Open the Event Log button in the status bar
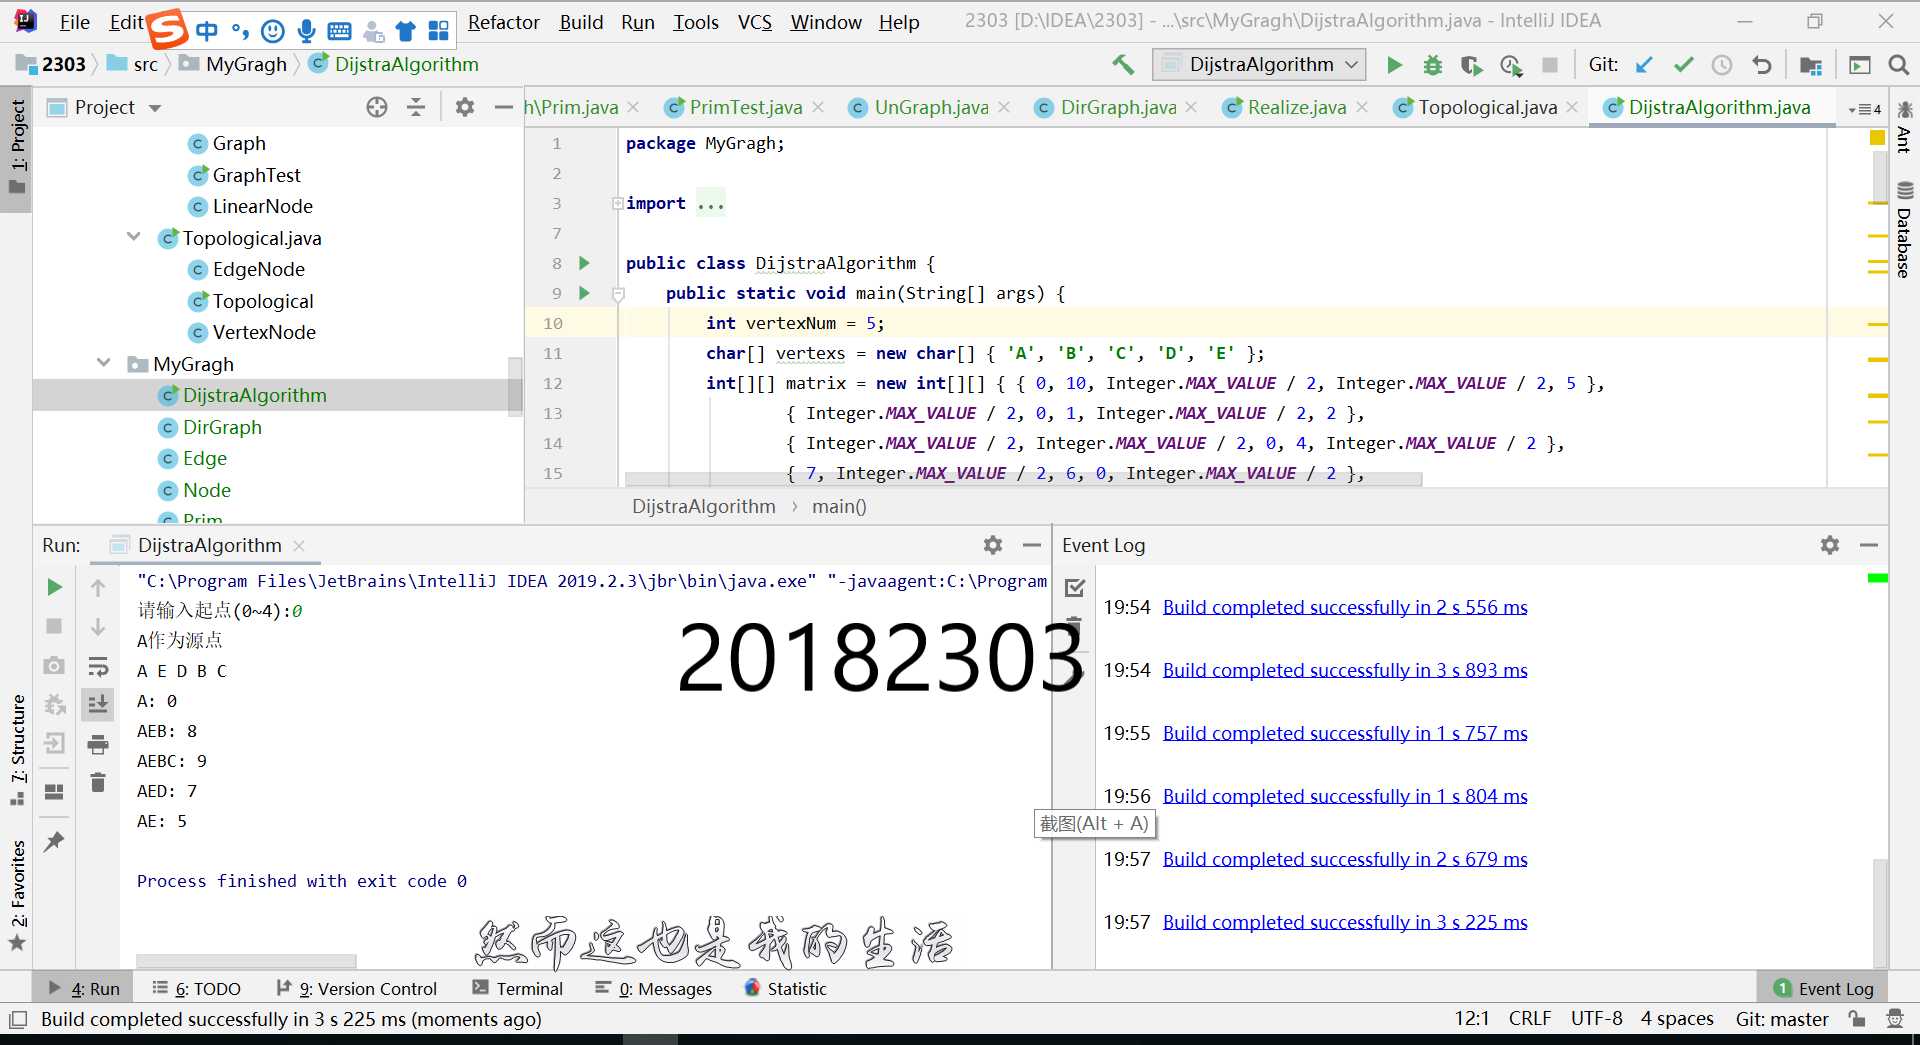This screenshot has height=1045, width=1920. pos(1824,988)
